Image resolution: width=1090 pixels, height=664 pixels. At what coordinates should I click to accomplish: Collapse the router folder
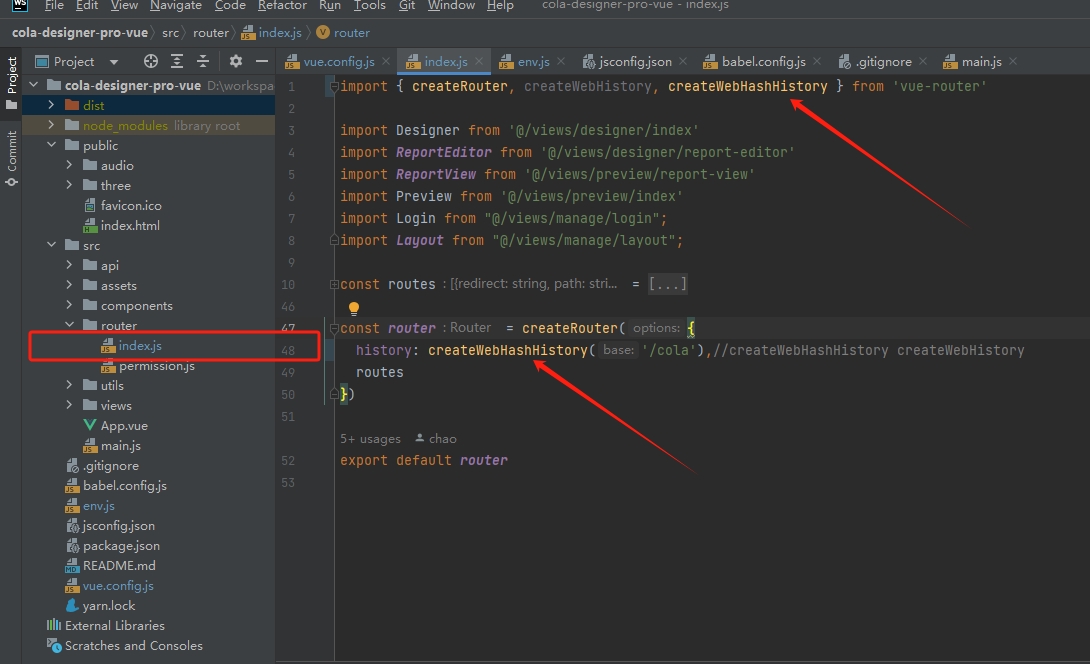[69, 326]
